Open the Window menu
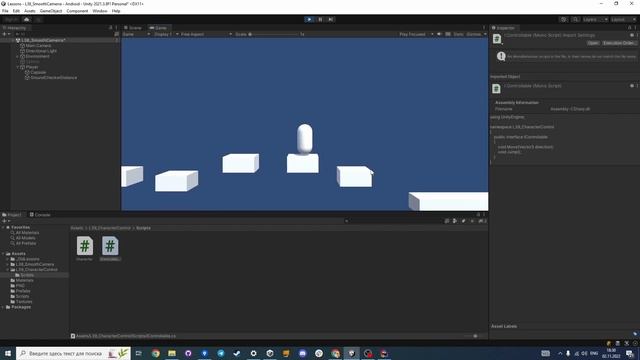The height and width of the screenshot is (360, 640). [100, 11]
